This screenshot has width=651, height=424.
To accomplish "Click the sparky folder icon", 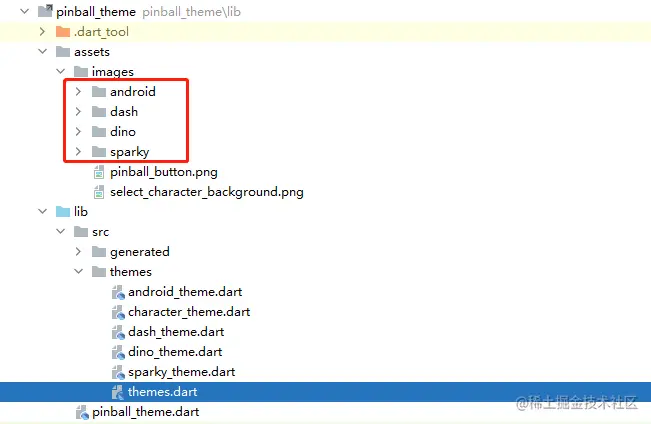I will [99, 152].
